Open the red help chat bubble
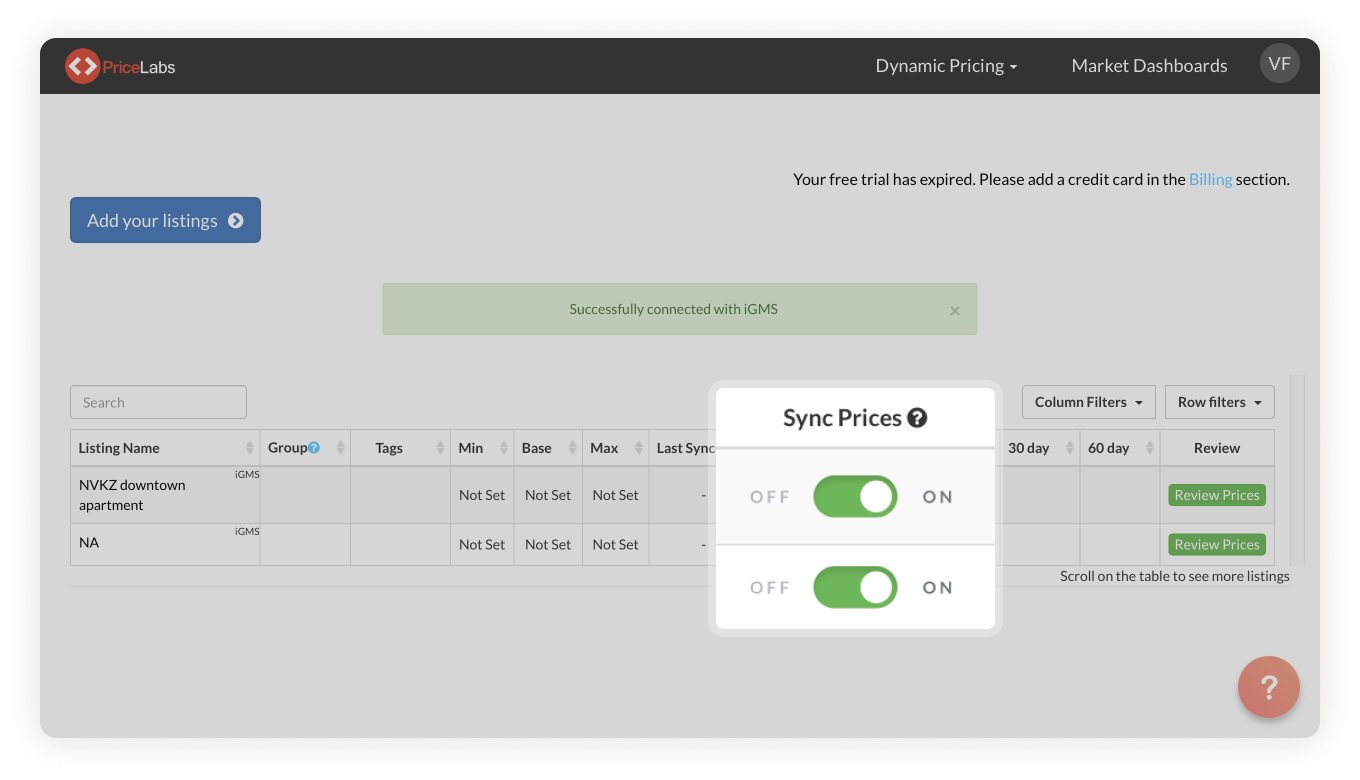This screenshot has width=1360, height=780. coord(1268,687)
